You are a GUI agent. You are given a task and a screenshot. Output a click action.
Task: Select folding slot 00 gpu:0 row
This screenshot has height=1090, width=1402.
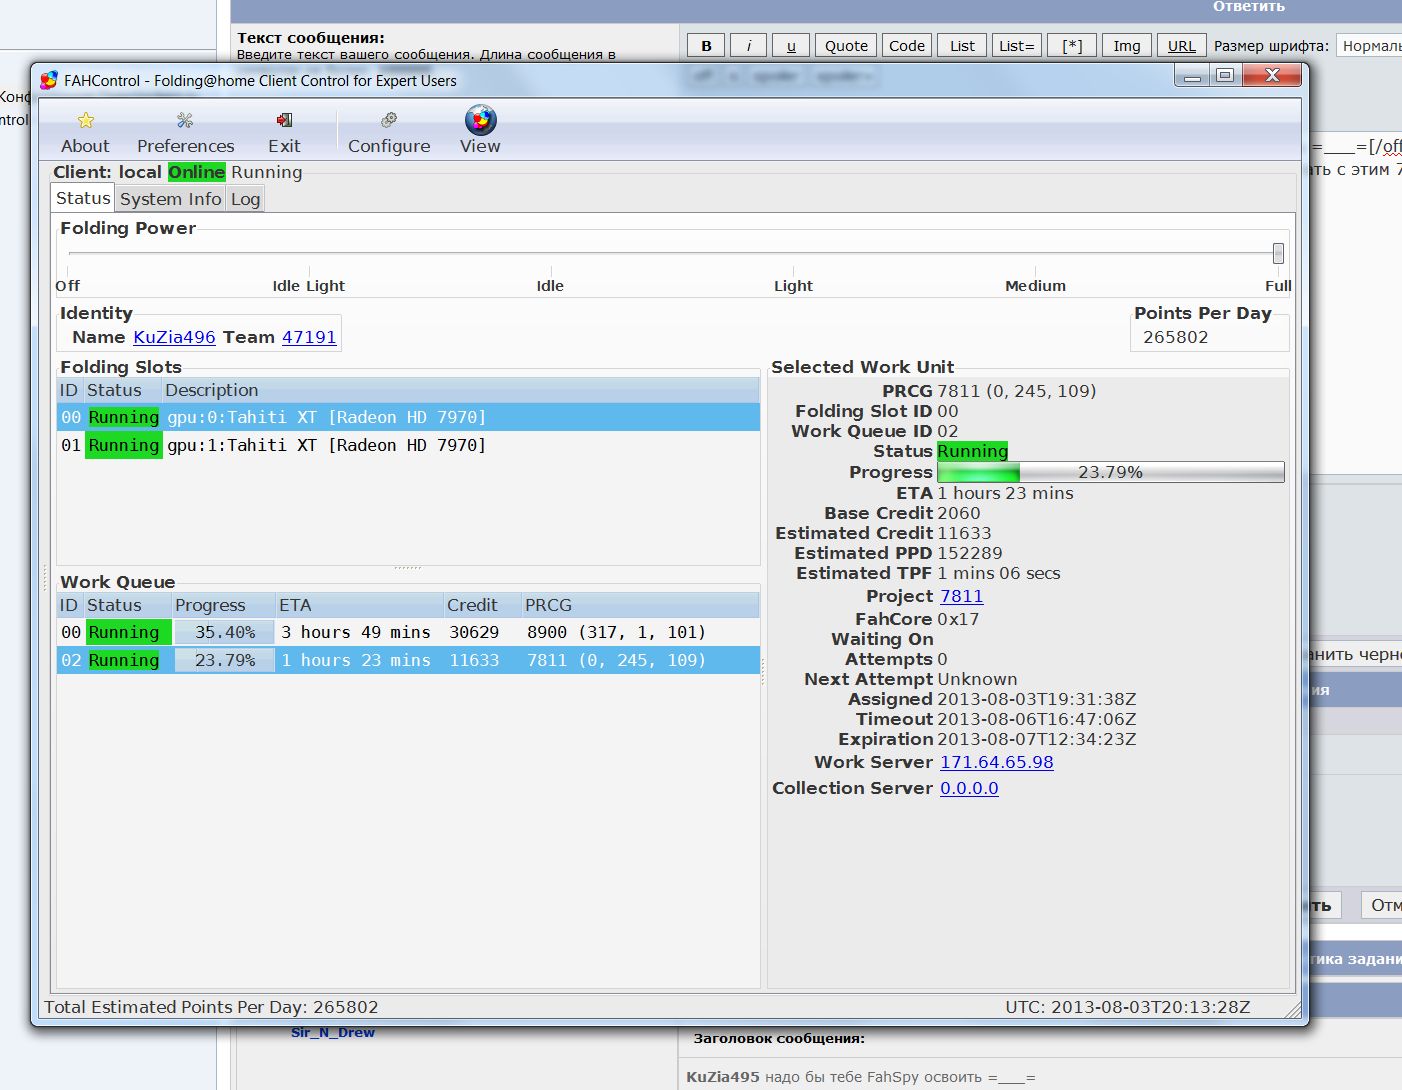pos(408,417)
